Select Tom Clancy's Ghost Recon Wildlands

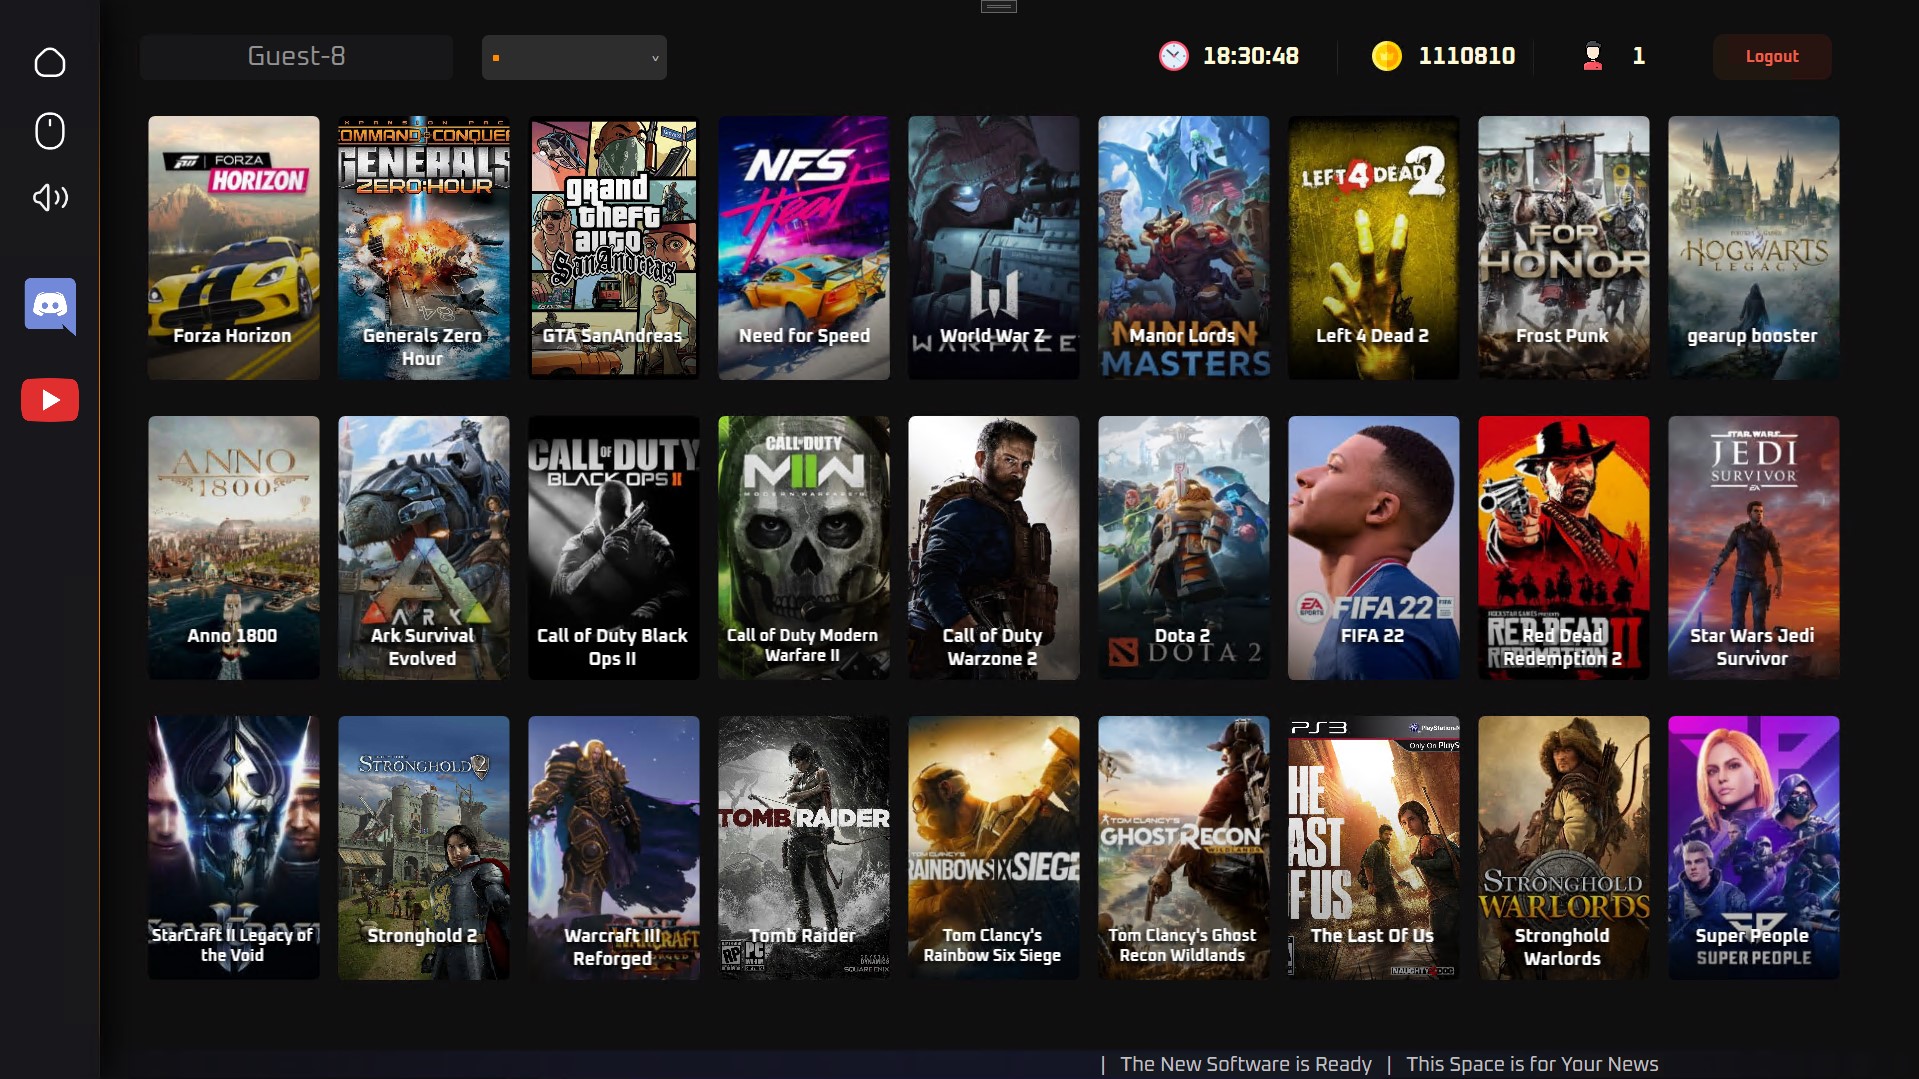point(1184,848)
